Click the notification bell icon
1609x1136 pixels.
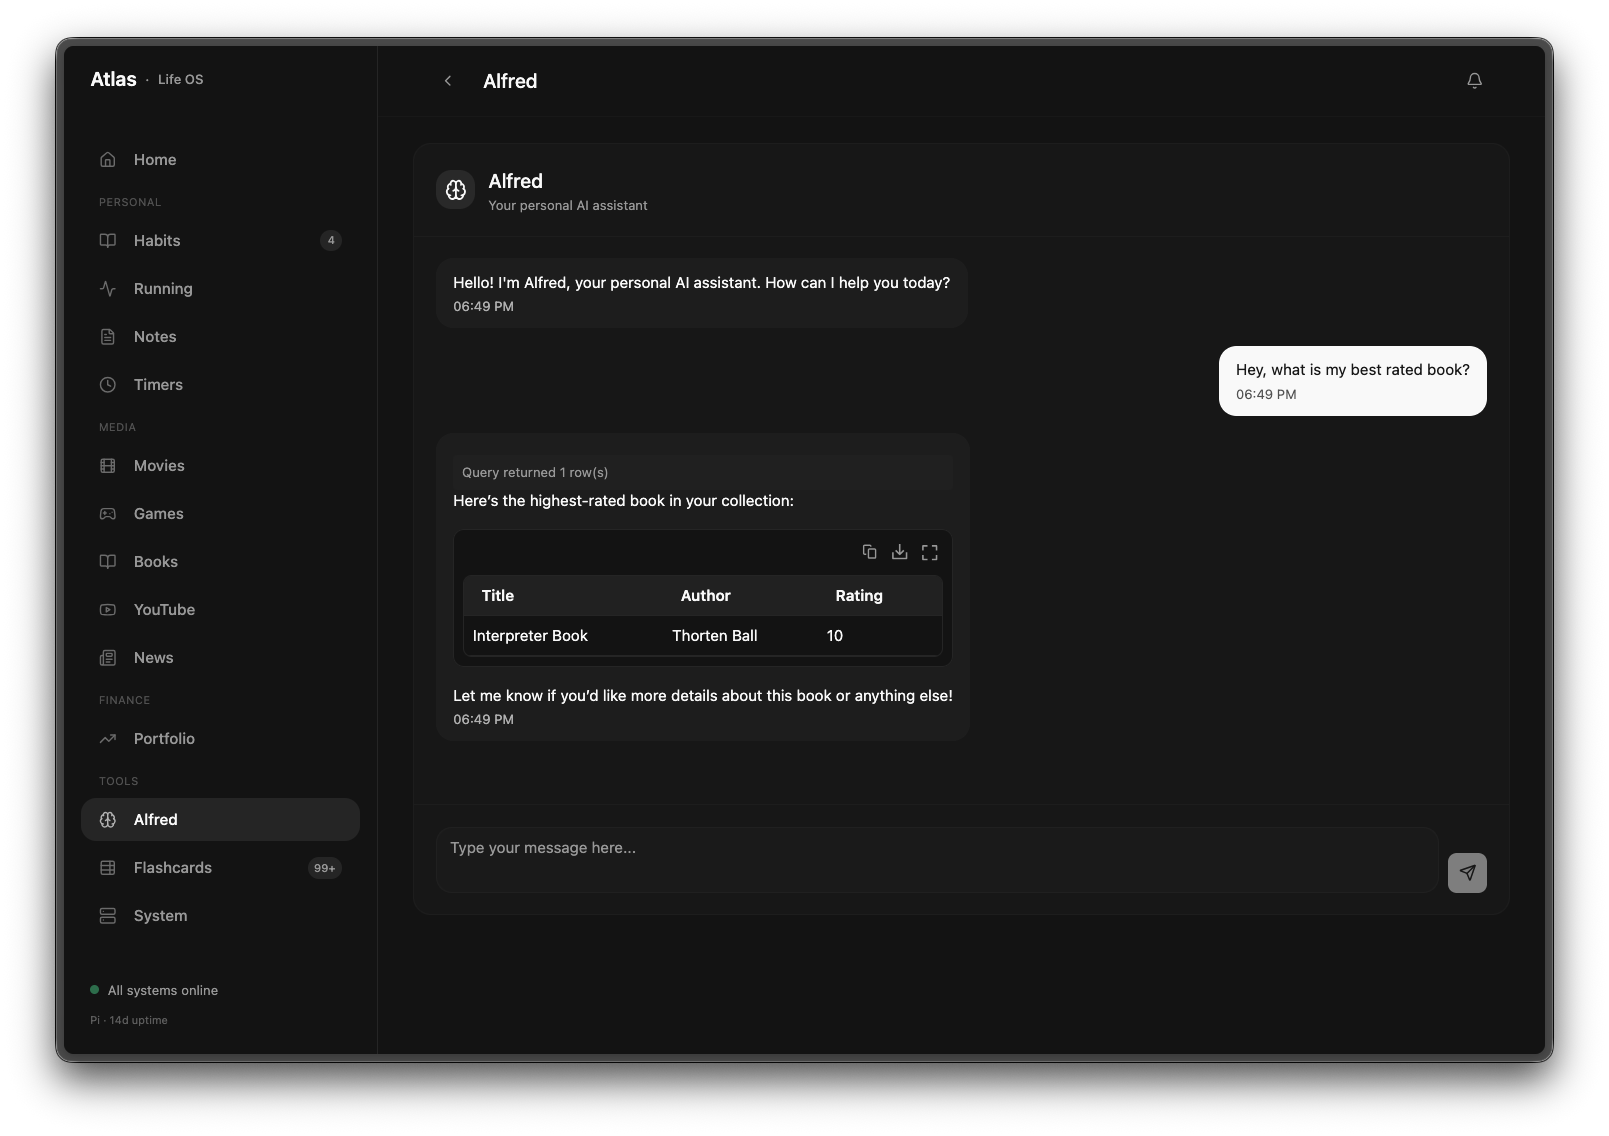click(x=1474, y=81)
